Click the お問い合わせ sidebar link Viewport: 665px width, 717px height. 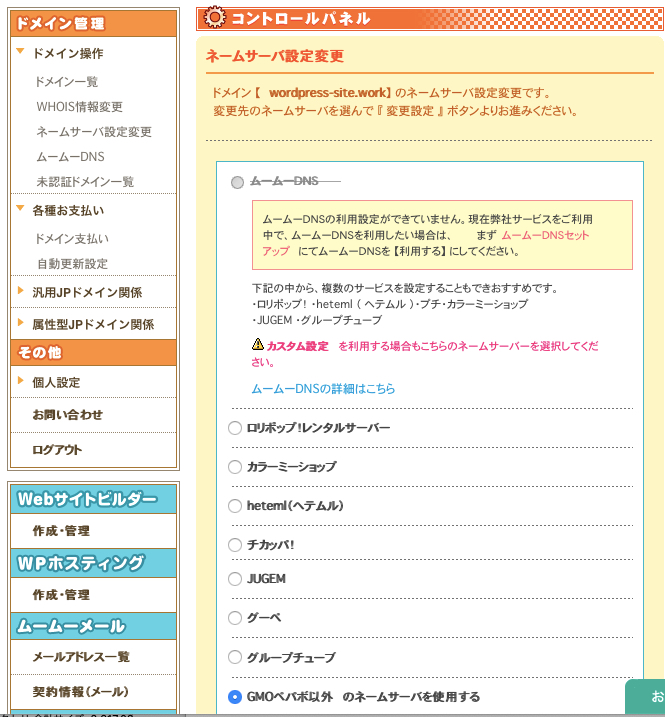[67, 415]
